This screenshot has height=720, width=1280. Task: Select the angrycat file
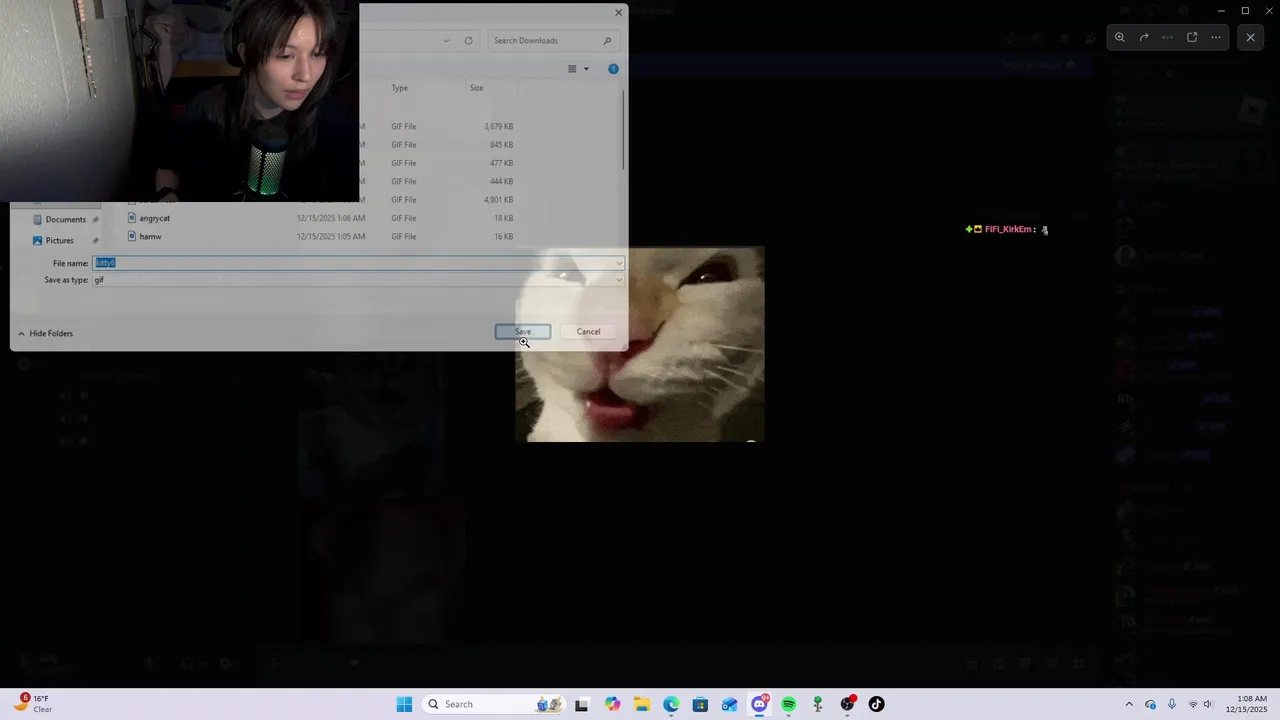(x=154, y=218)
